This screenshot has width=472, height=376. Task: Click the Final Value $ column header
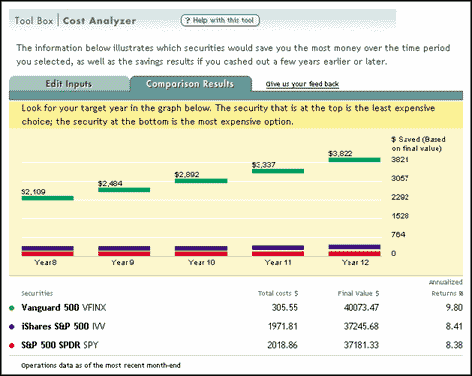[x=358, y=293]
